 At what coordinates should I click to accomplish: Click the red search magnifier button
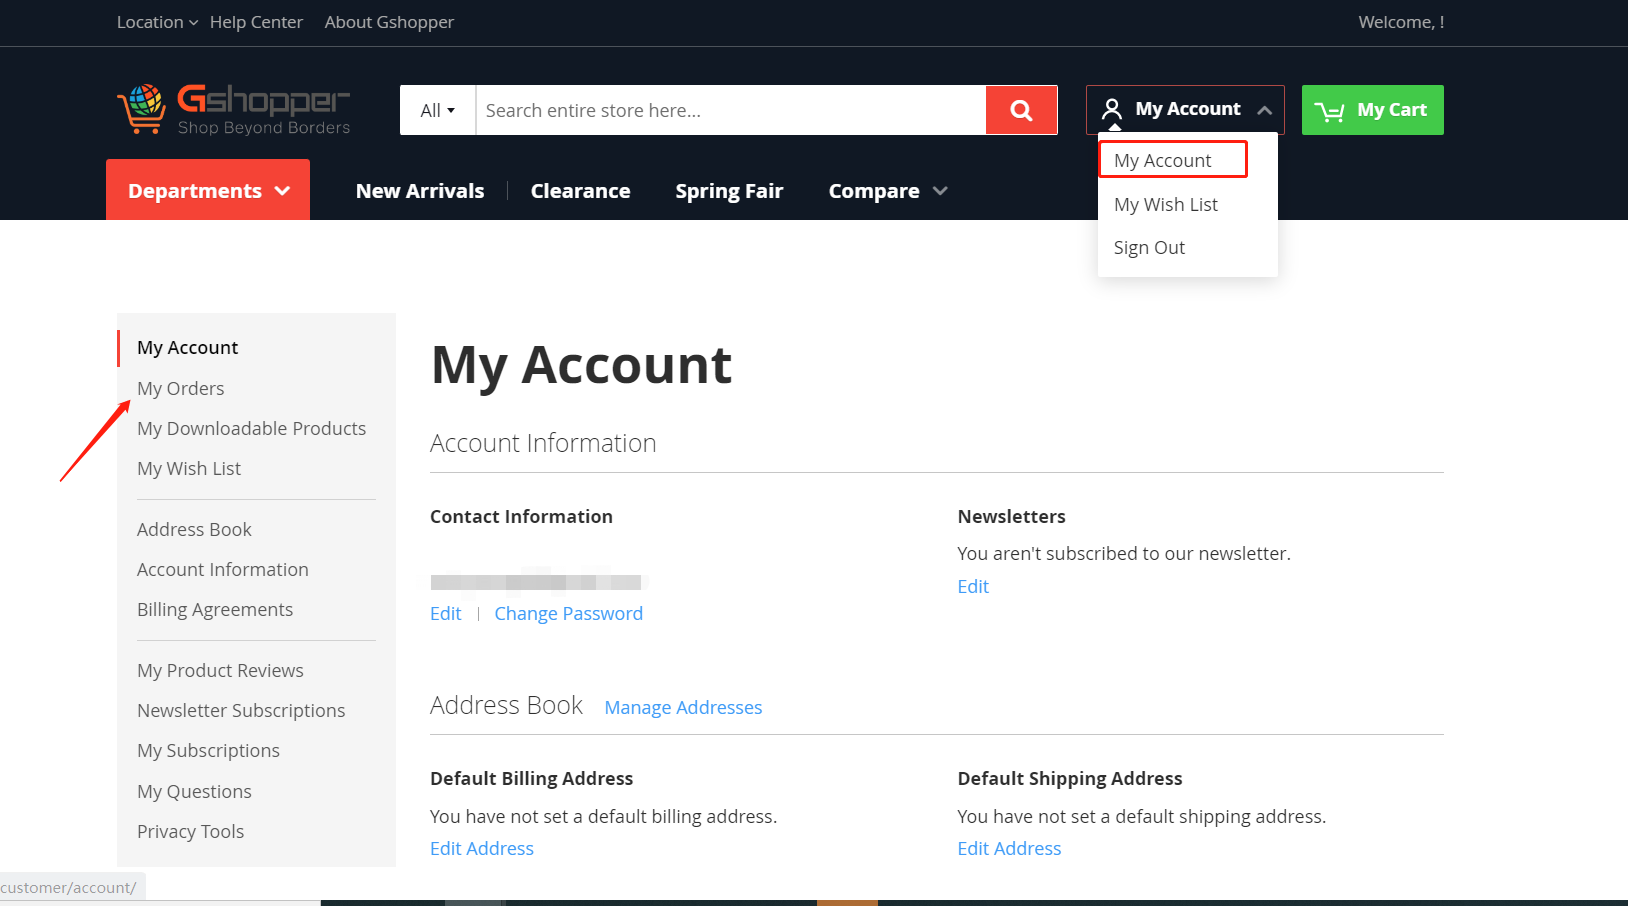click(1021, 110)
